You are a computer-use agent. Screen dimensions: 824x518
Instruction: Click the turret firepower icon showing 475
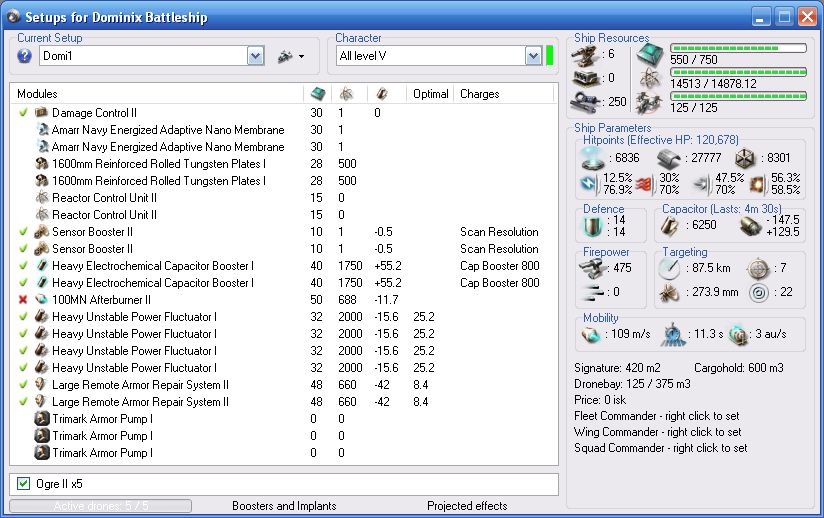tap(593, 268)
